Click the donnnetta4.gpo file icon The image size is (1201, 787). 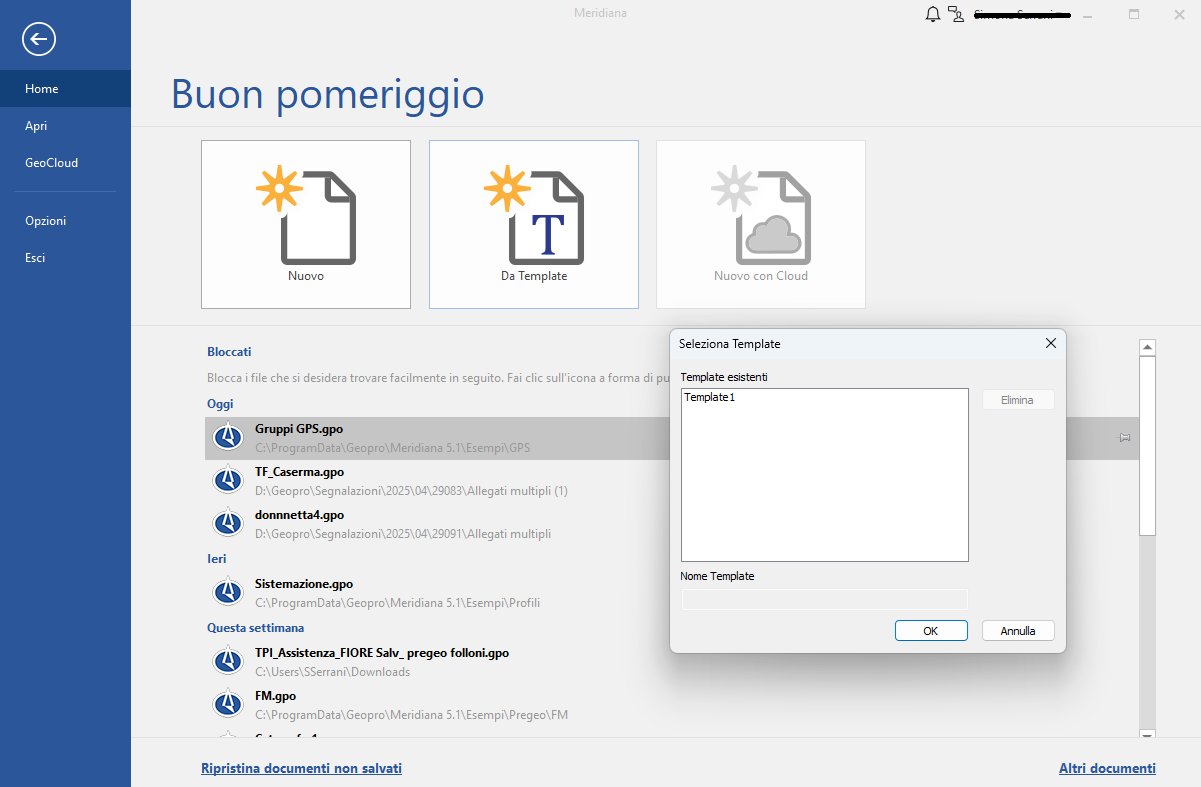(229, 524)
